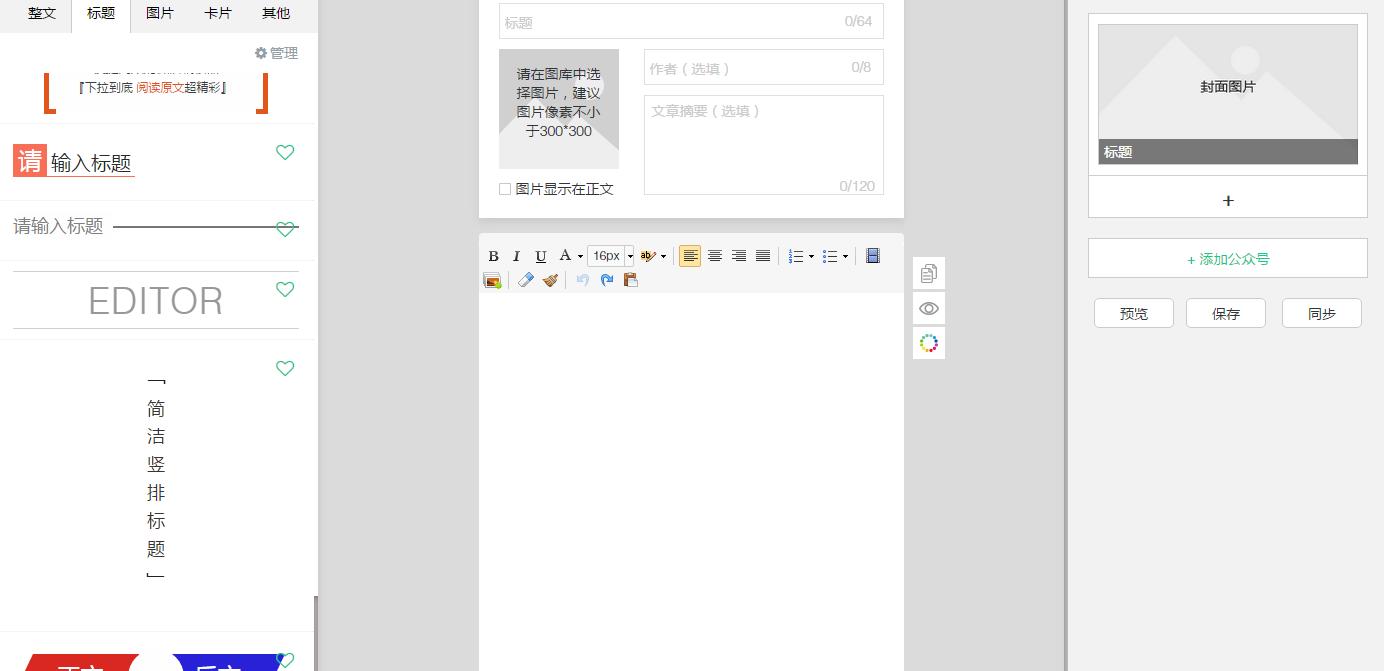Open the font color dropdown arrow
This screenshot has width=1384, height=671.
click(x=580, y=256)
